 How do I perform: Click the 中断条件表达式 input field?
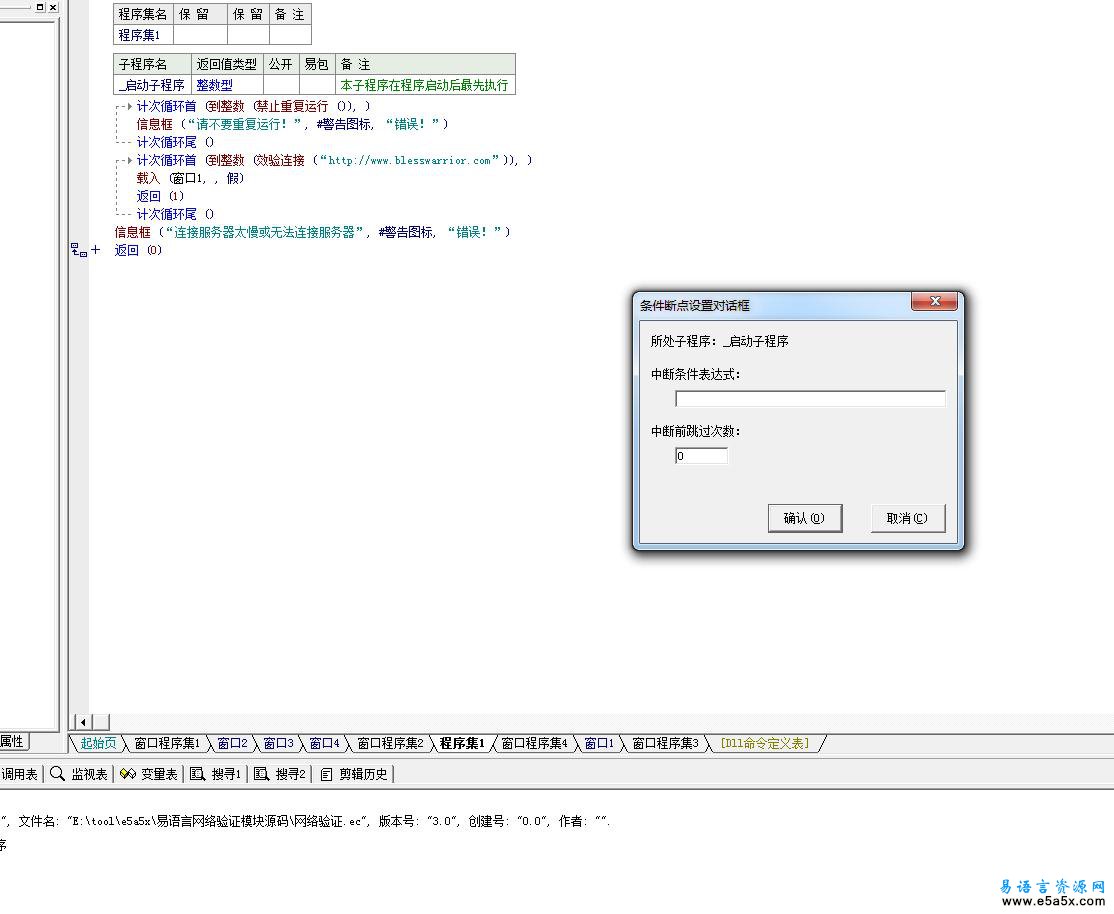(810, 399)
